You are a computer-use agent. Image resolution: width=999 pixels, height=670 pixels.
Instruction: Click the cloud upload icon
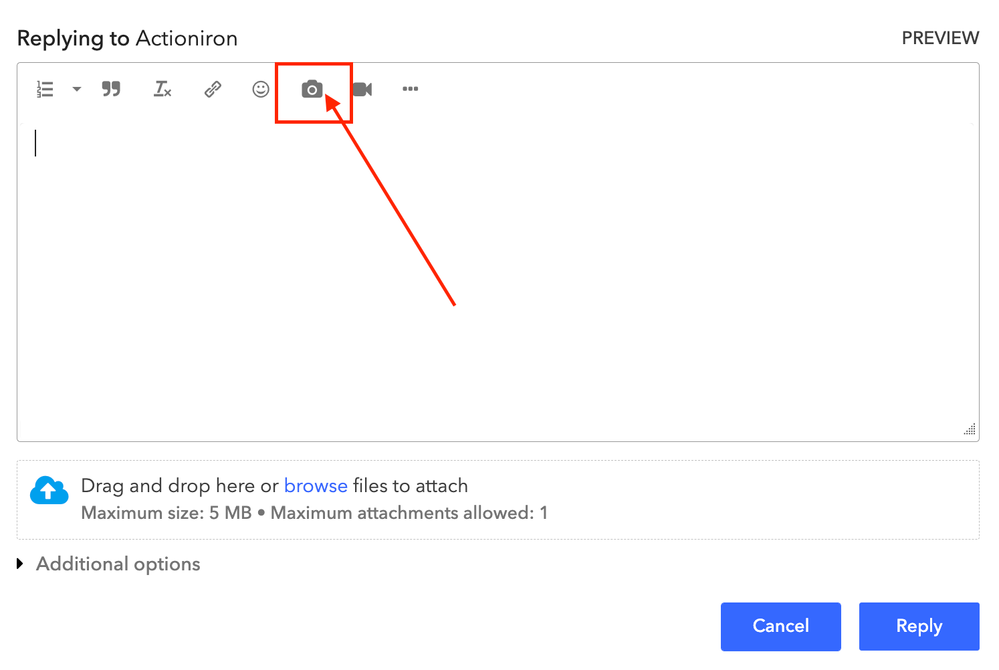pyautogui.click(x=49, y=491)
